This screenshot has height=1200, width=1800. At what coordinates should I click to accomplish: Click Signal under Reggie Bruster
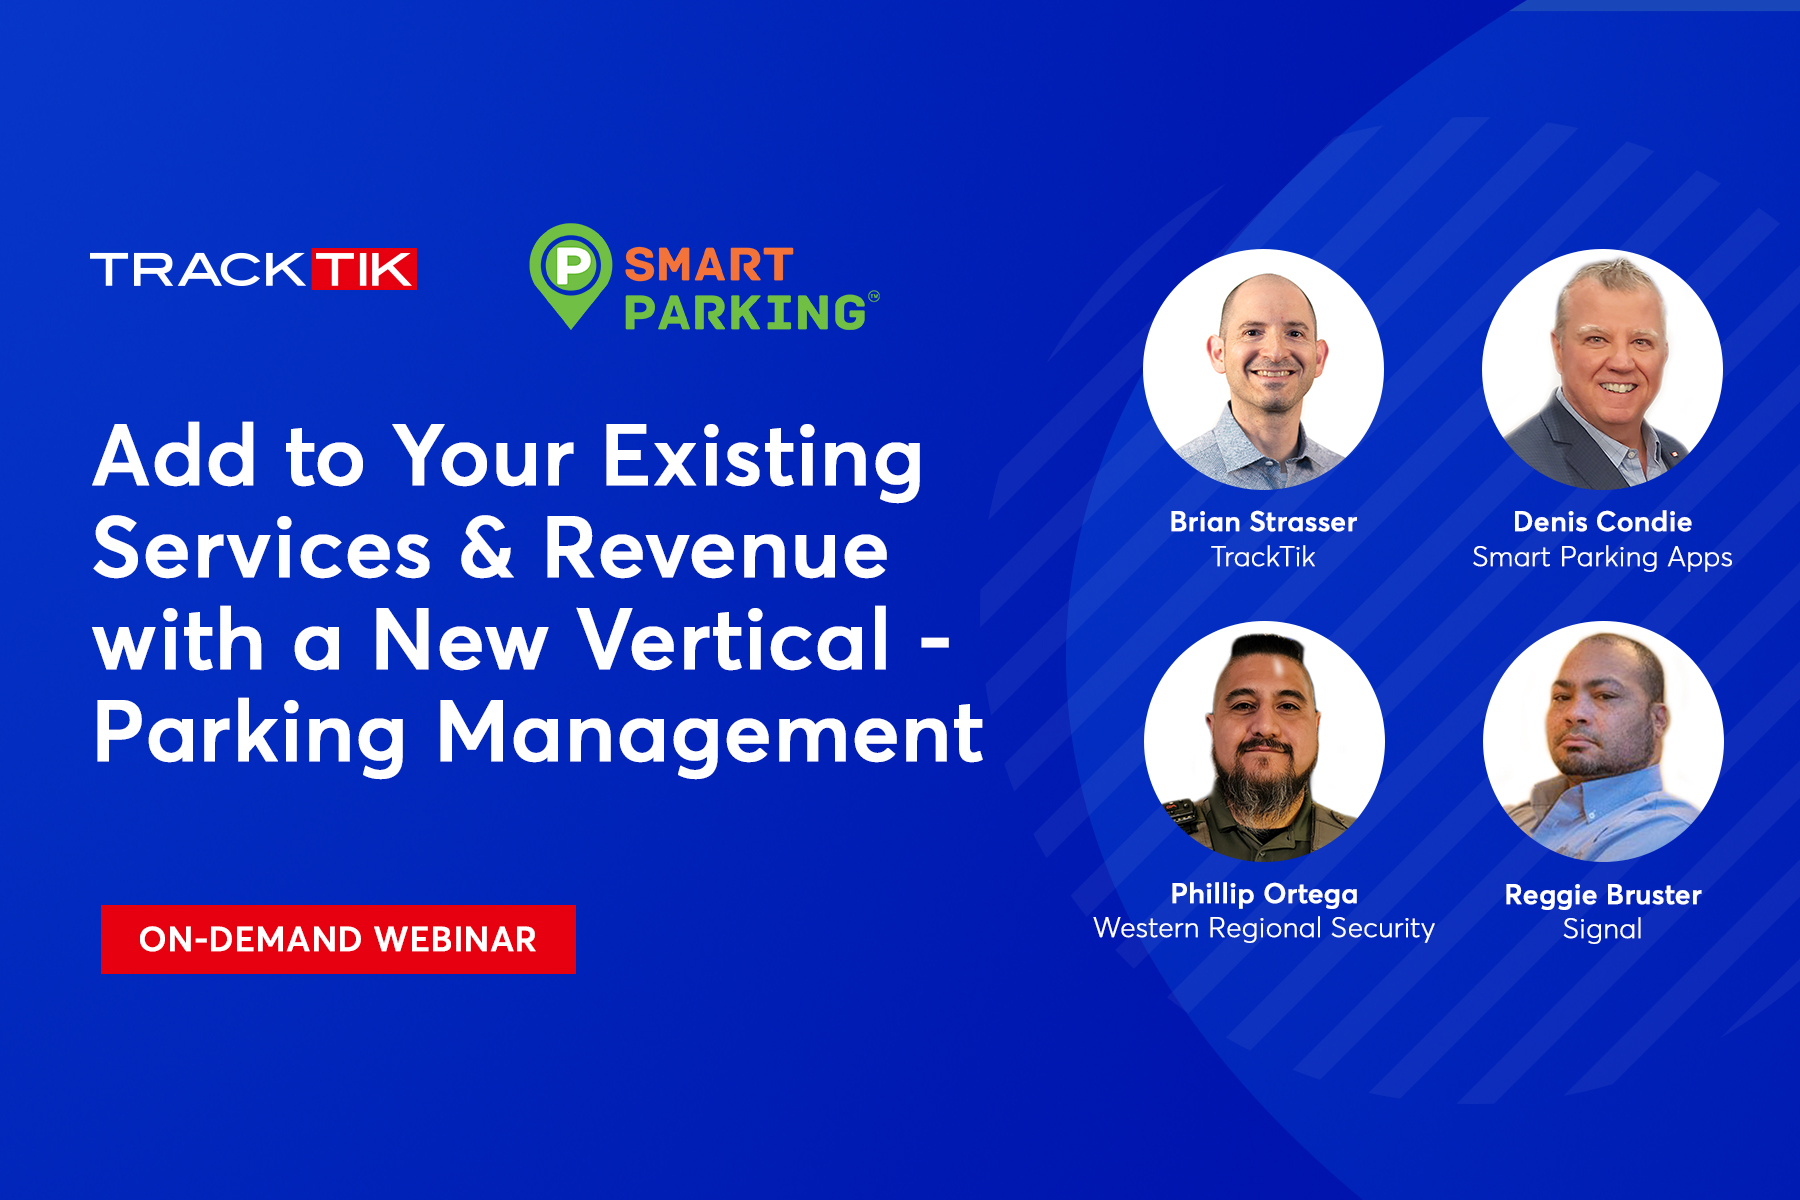1603,930
